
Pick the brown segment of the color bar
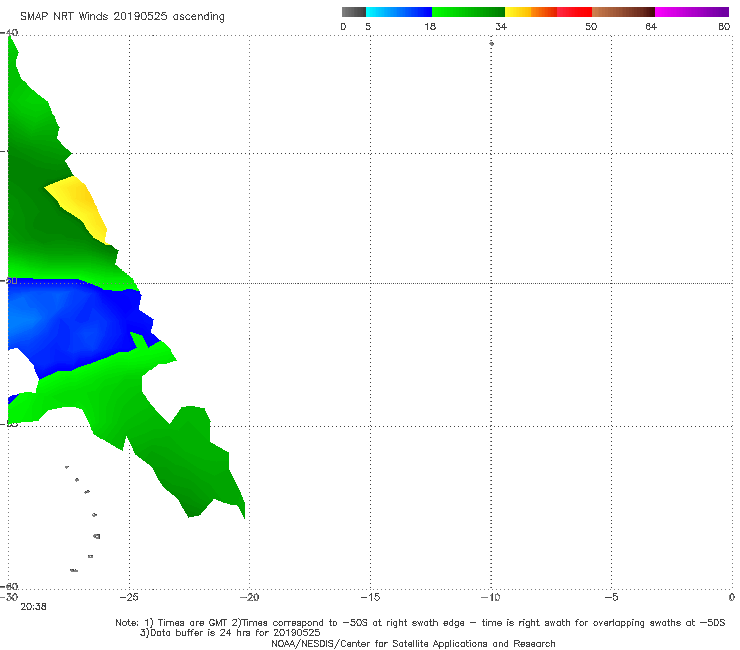click(x=623, y=12)
